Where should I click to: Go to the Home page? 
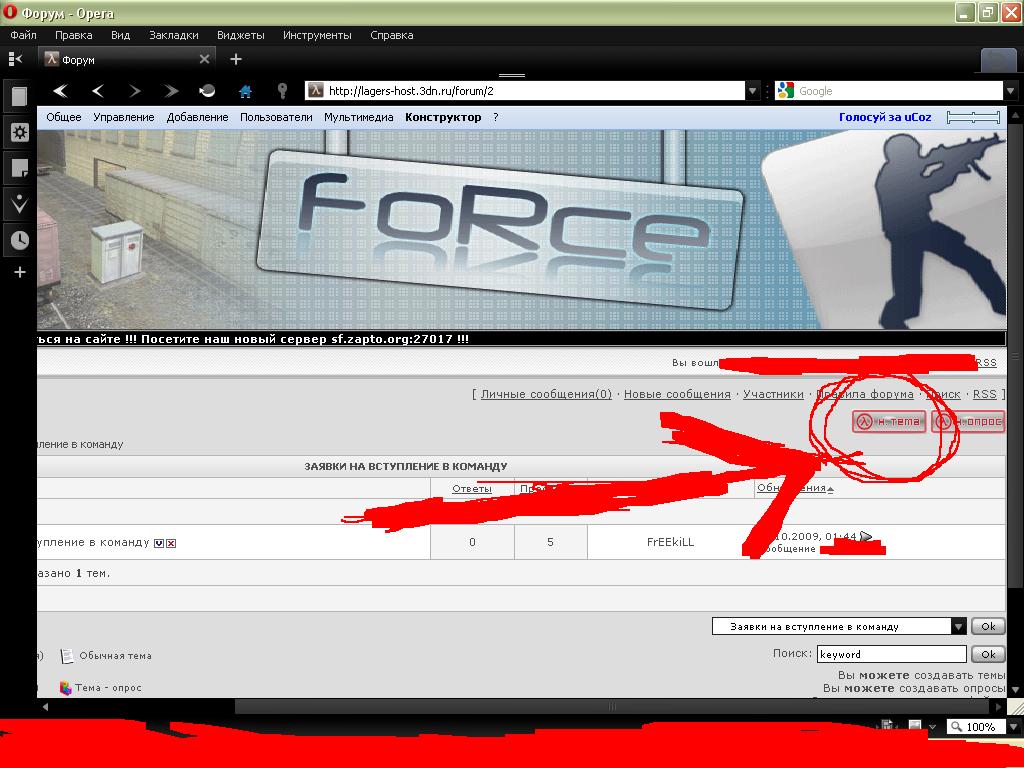pyautogui.click(x=246, y=91)
